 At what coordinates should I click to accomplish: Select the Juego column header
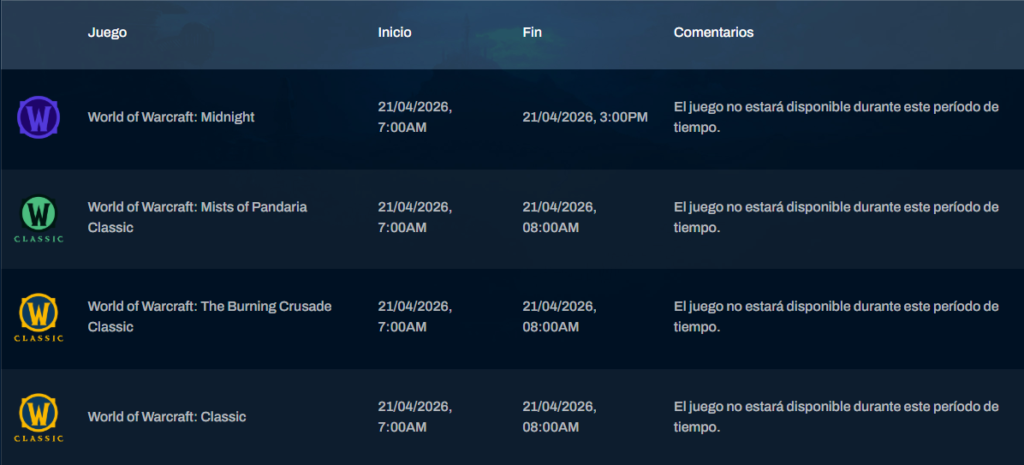[x=107, y=32]
